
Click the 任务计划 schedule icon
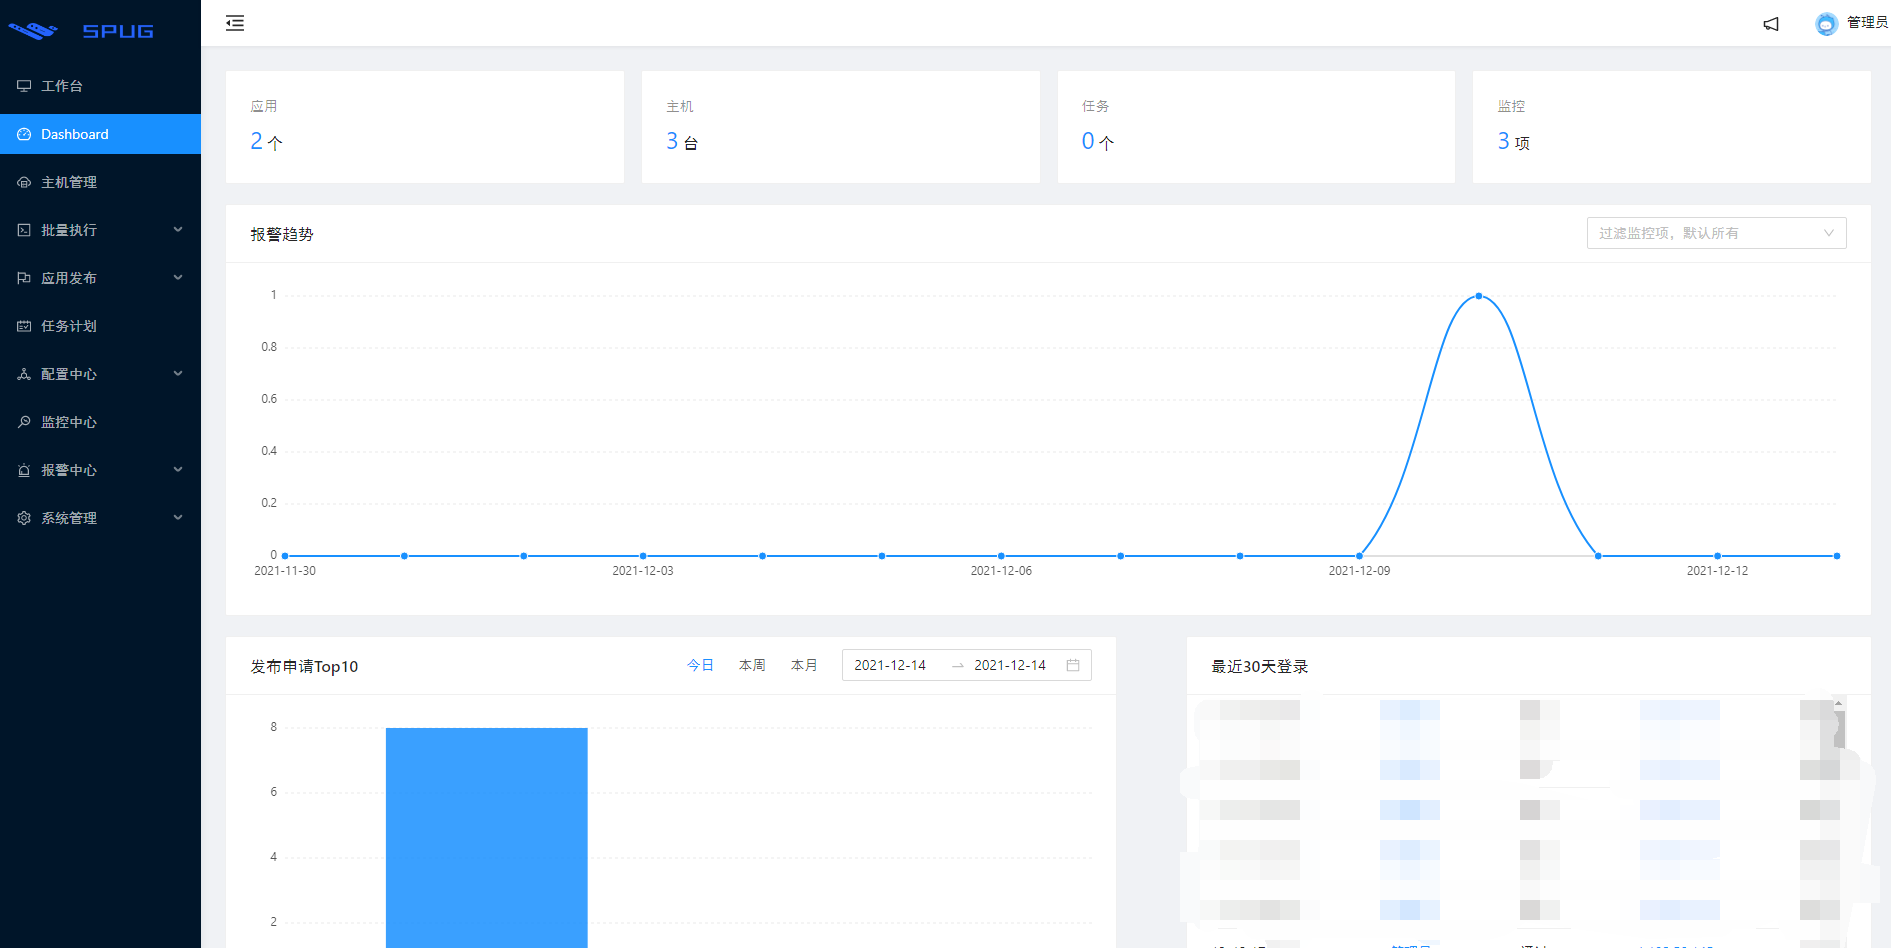pyautogui.click(x=24, y=326)
